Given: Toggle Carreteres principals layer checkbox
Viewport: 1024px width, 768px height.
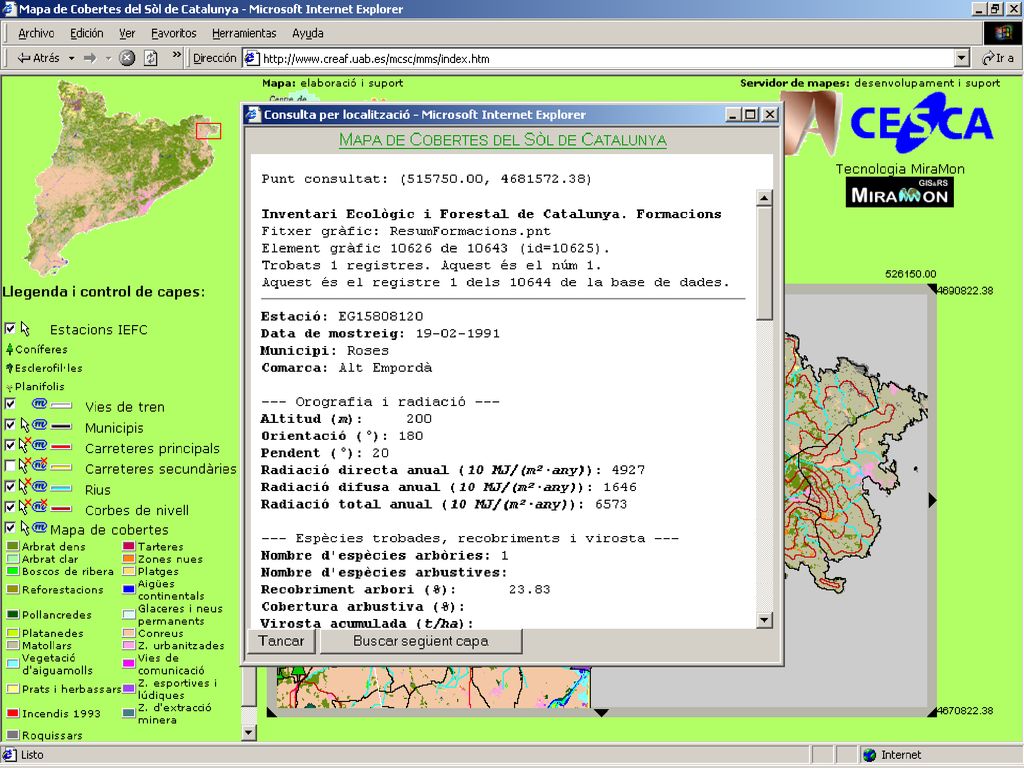Looking at the screenshot, I should point(10,445).
